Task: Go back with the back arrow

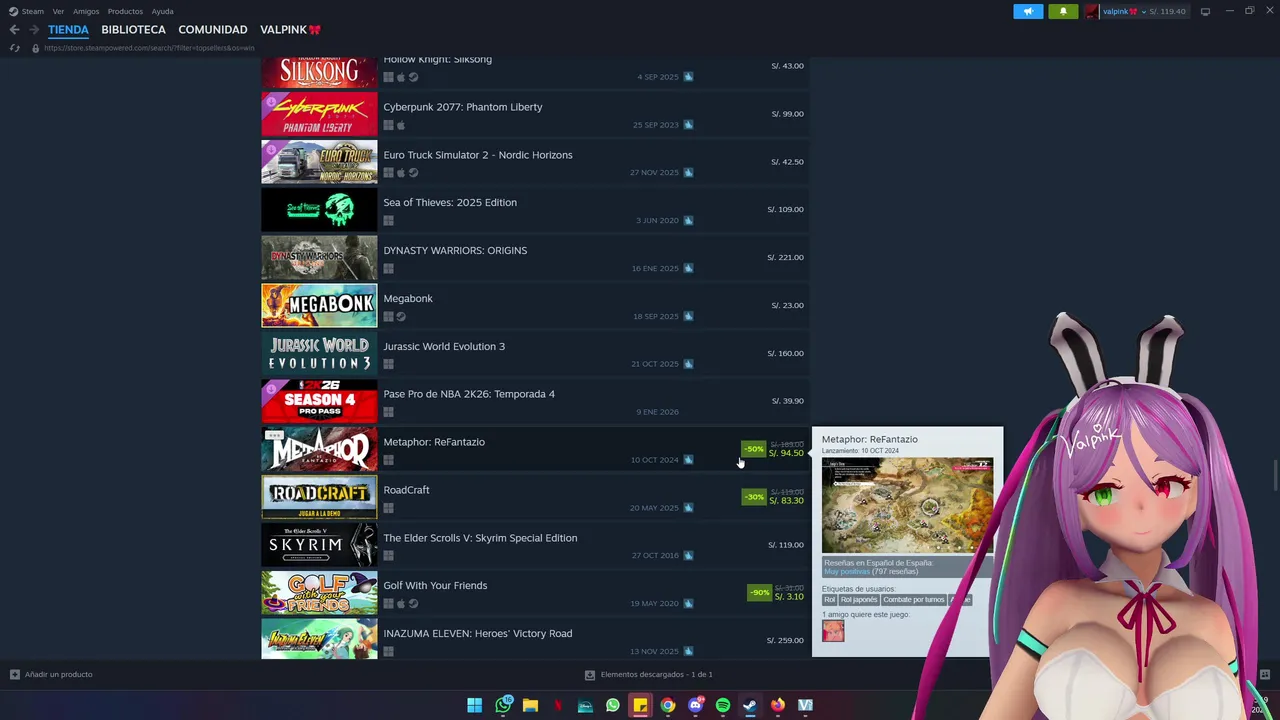Action: (14, 30)
